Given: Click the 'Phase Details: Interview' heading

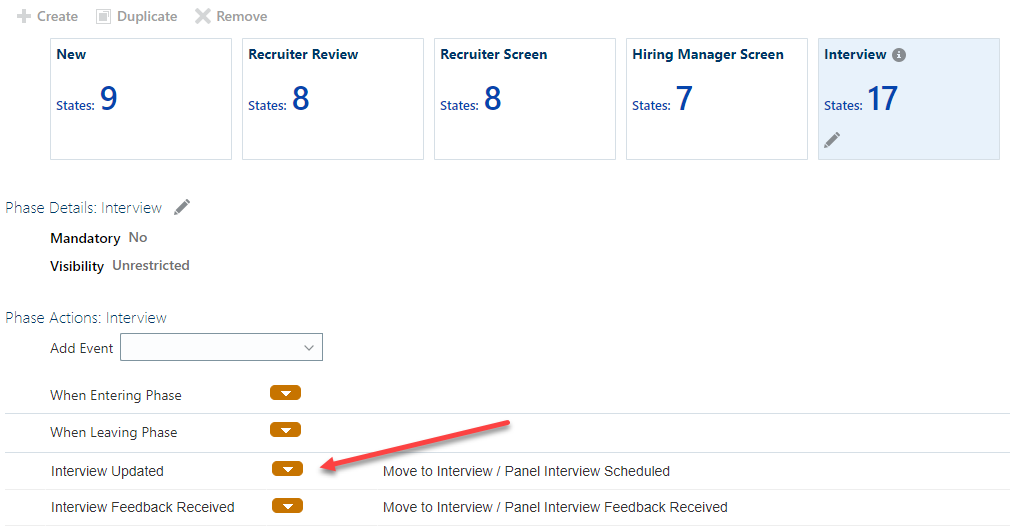Looking at the screenshot, I should 84,208.
